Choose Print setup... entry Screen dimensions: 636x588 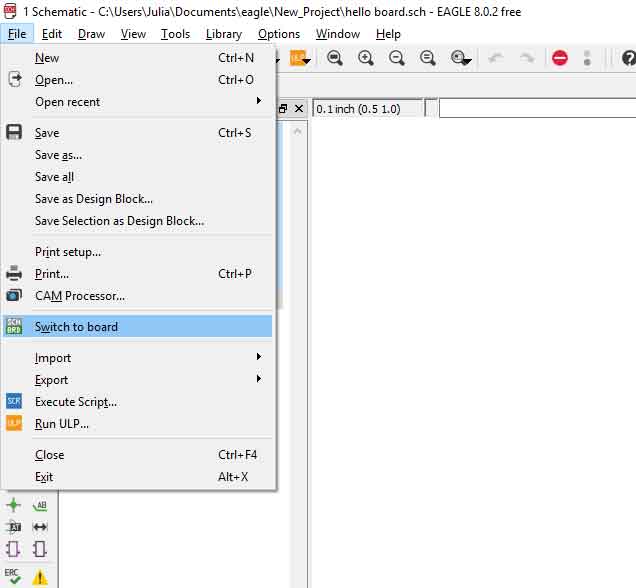[x=138, y=252]
